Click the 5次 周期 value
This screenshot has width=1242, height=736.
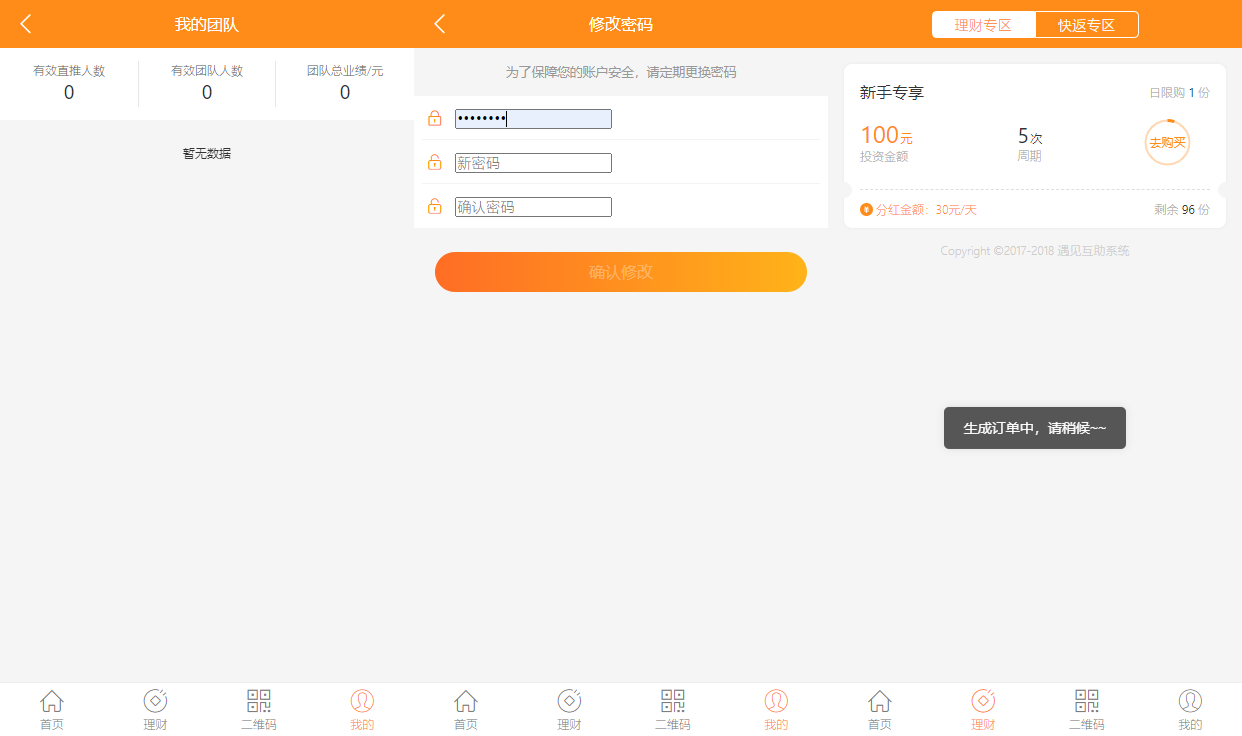point(1030,143)
